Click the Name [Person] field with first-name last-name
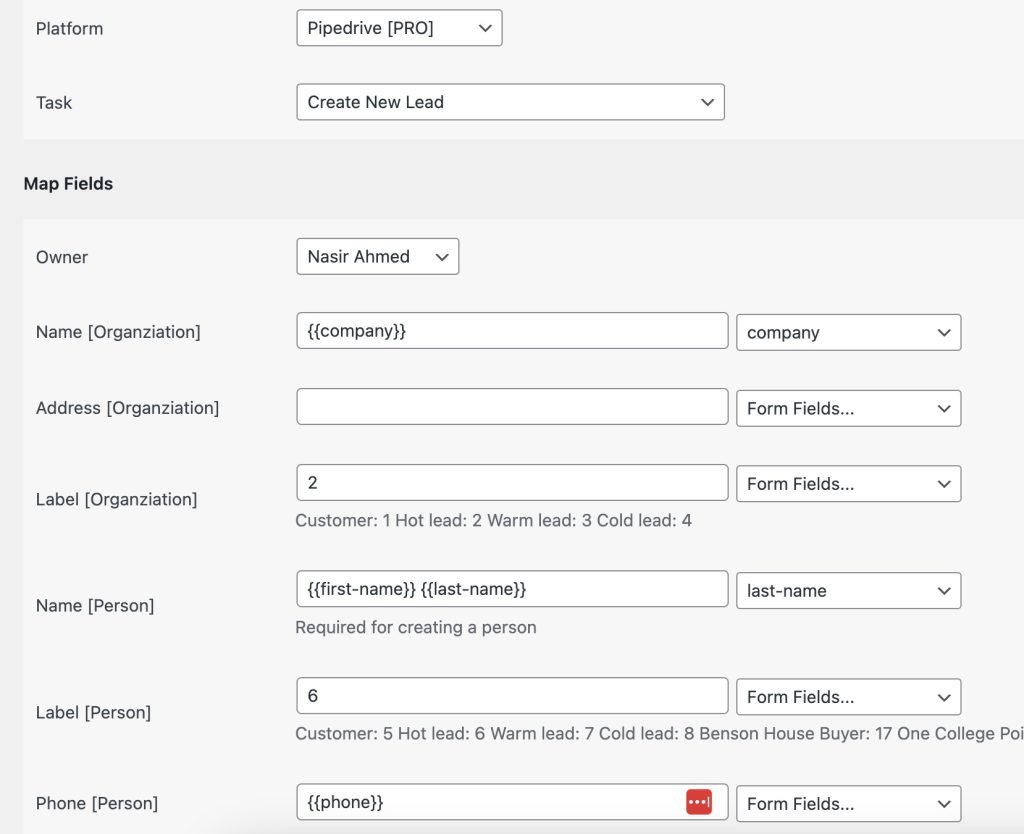The height and width of the screenshot is (834, 1024). click(512, 589)
